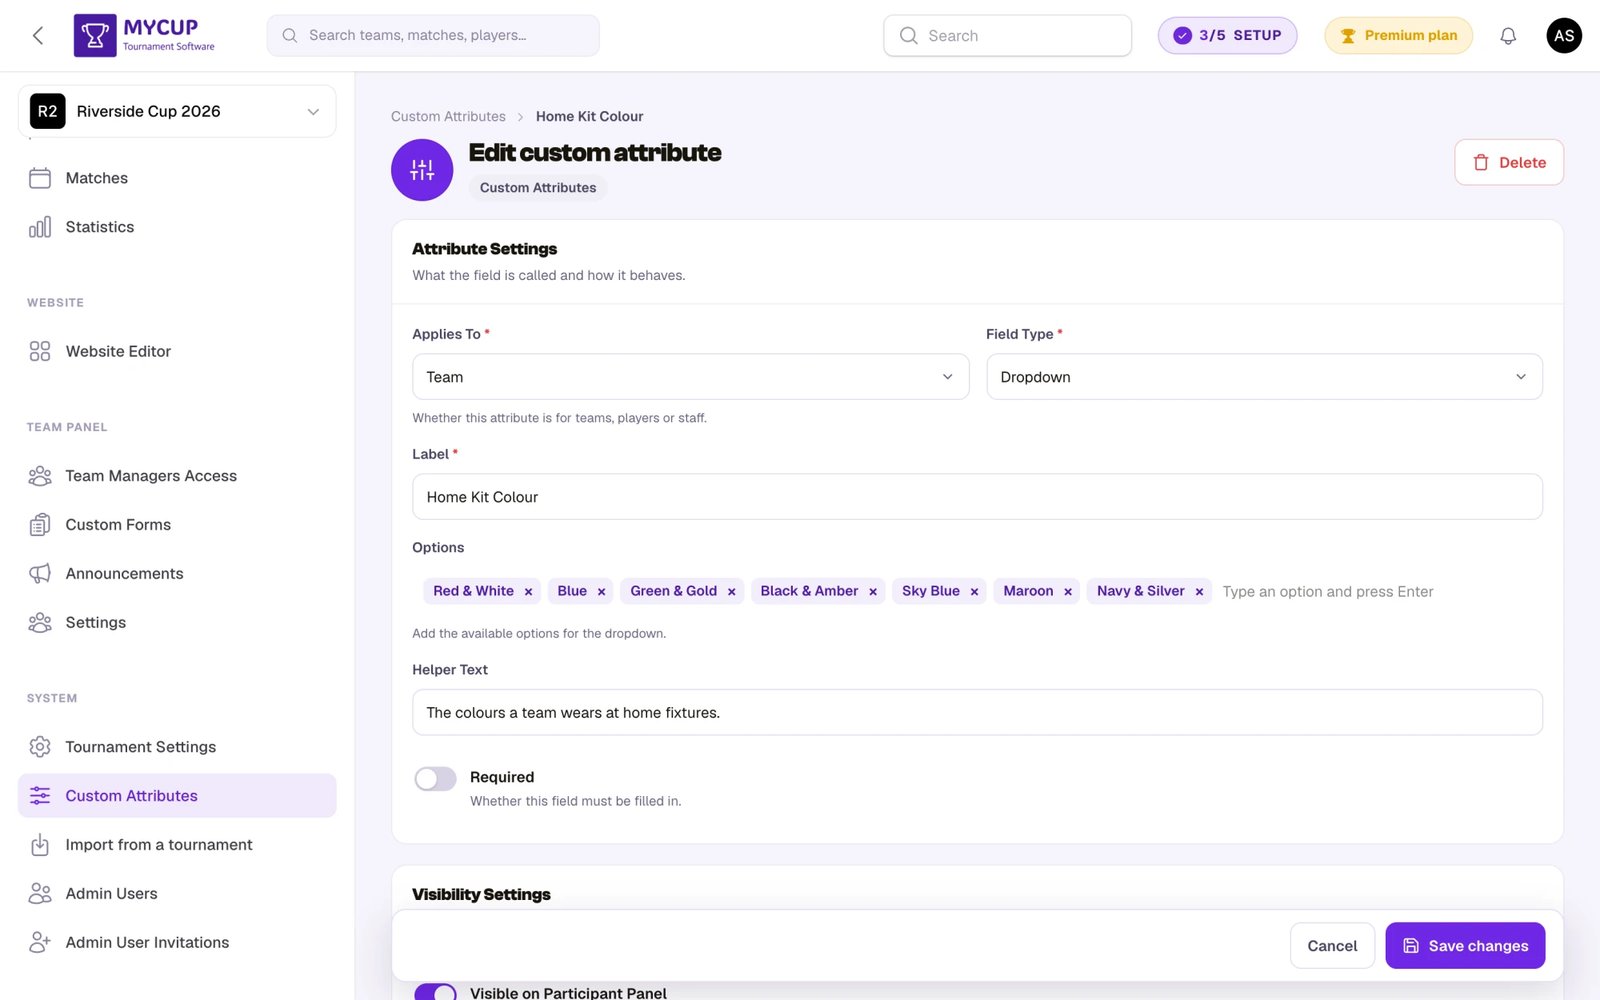1600x1000 pixels.
Task: Remove the Black & Amber option
Action: 872,592
